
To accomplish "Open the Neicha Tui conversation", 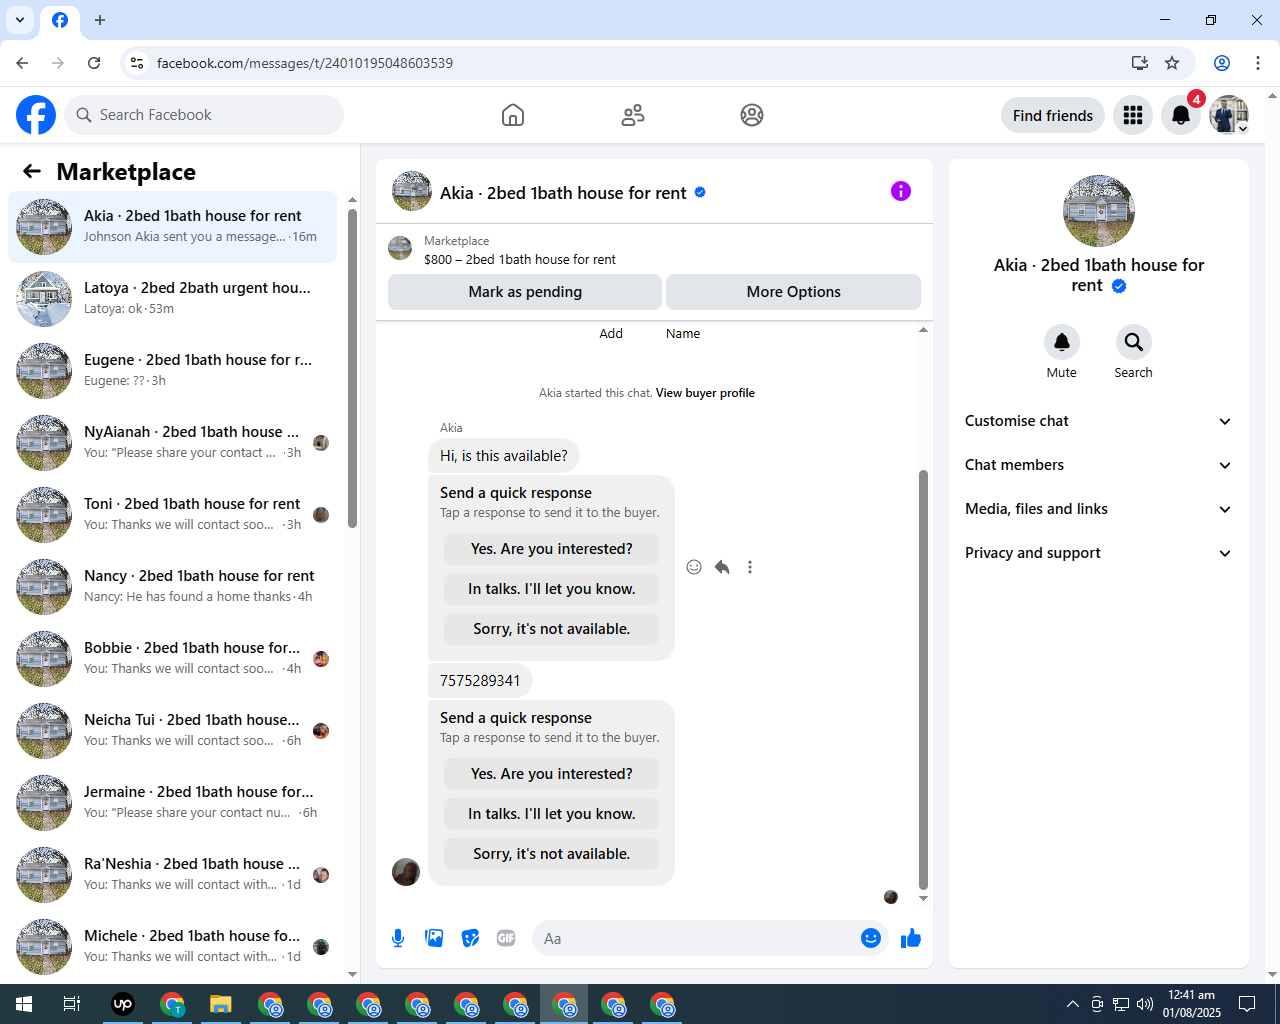I will 172,731.
